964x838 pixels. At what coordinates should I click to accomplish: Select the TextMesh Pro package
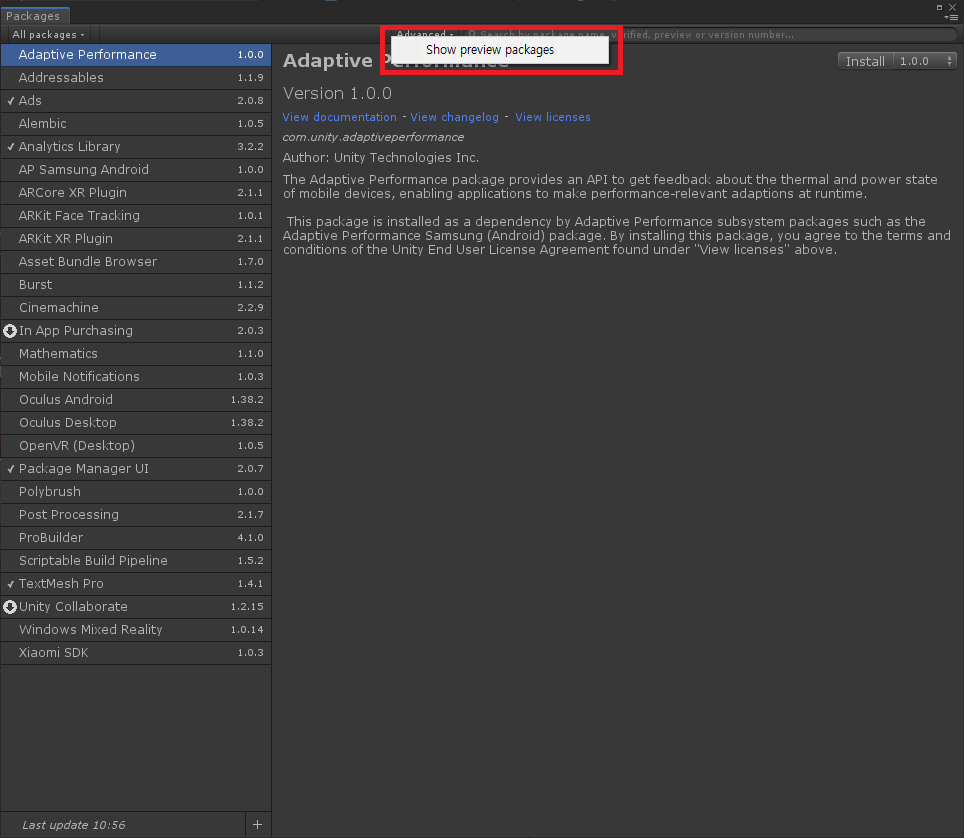pyautogui.click(x=136, y=584)
